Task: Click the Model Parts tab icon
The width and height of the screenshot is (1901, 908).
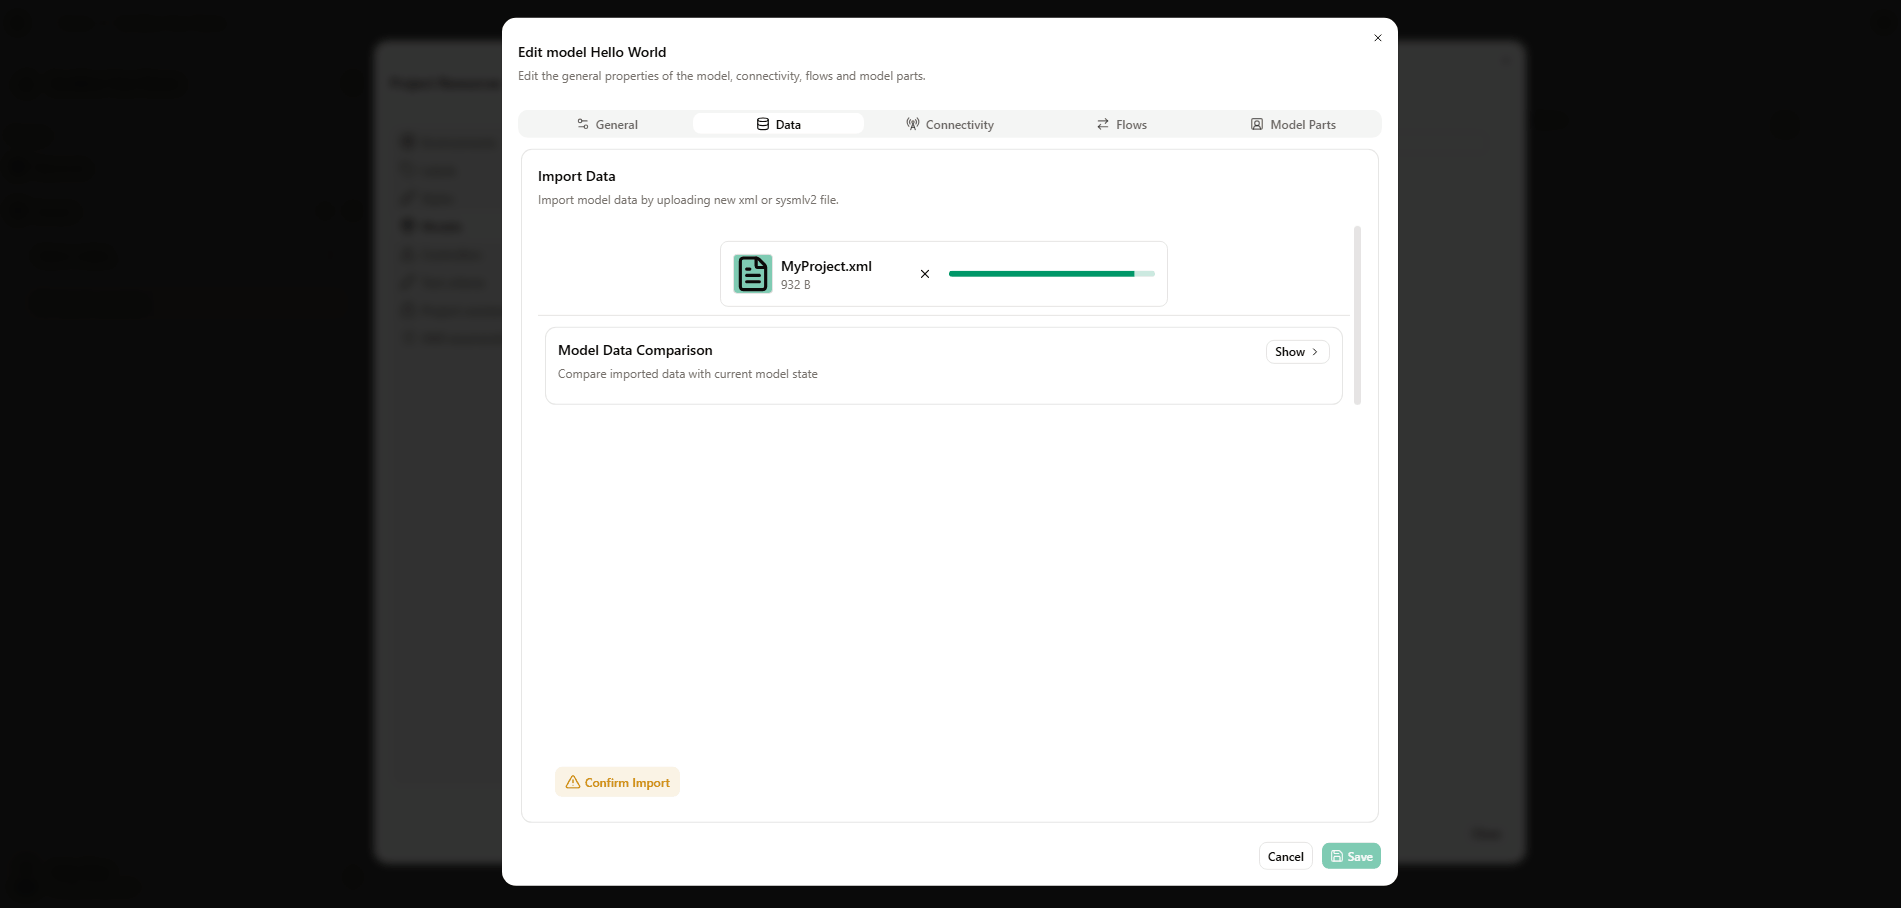Action: coord(1257,124)
